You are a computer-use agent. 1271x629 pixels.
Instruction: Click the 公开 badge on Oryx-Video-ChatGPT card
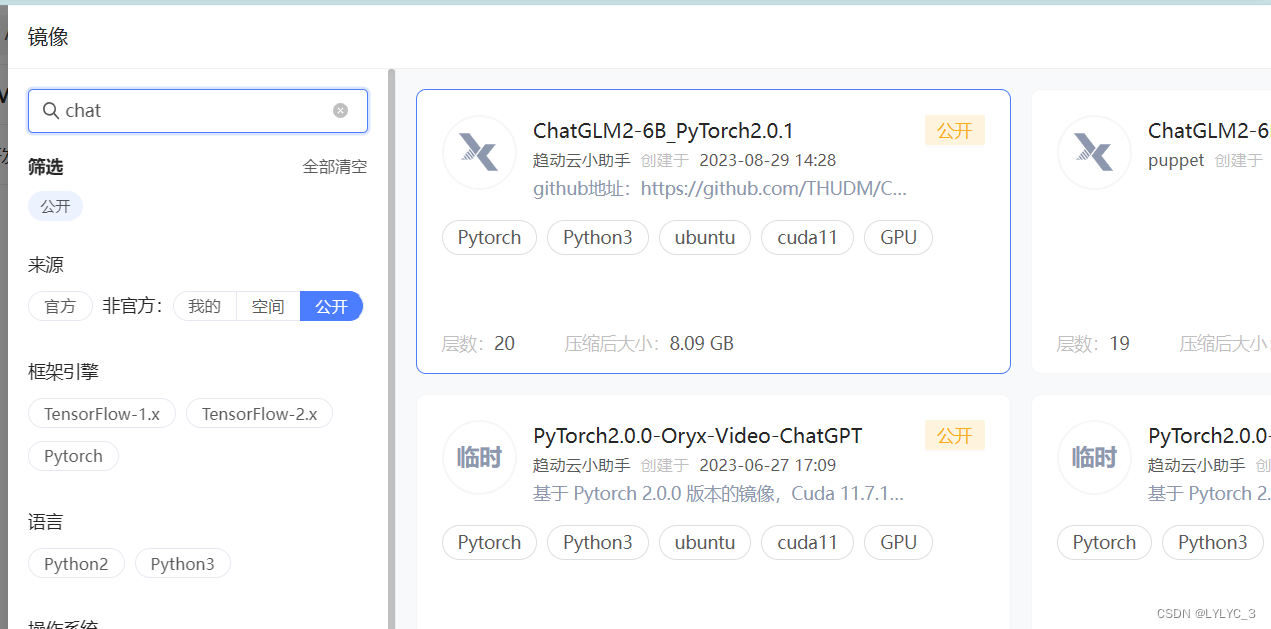coord(955,436)
